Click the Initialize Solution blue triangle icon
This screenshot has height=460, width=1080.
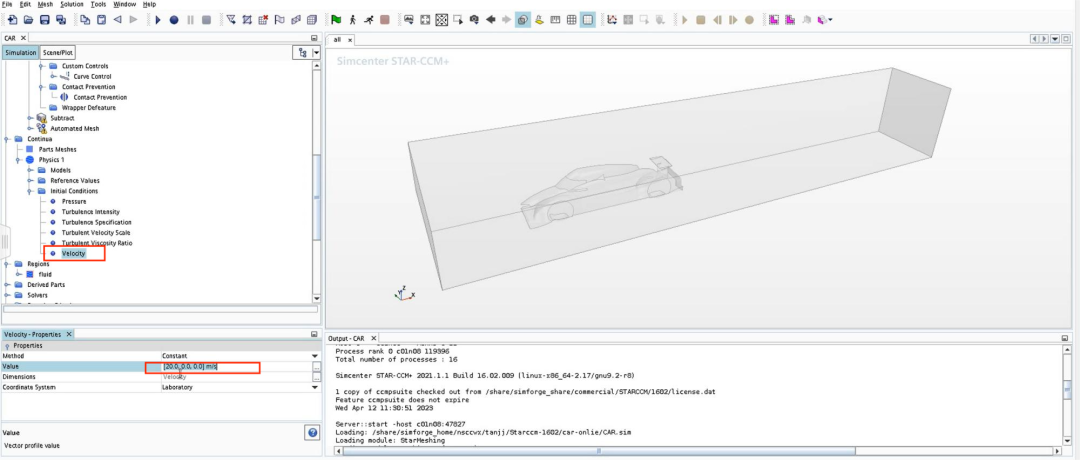click(158, 20)
